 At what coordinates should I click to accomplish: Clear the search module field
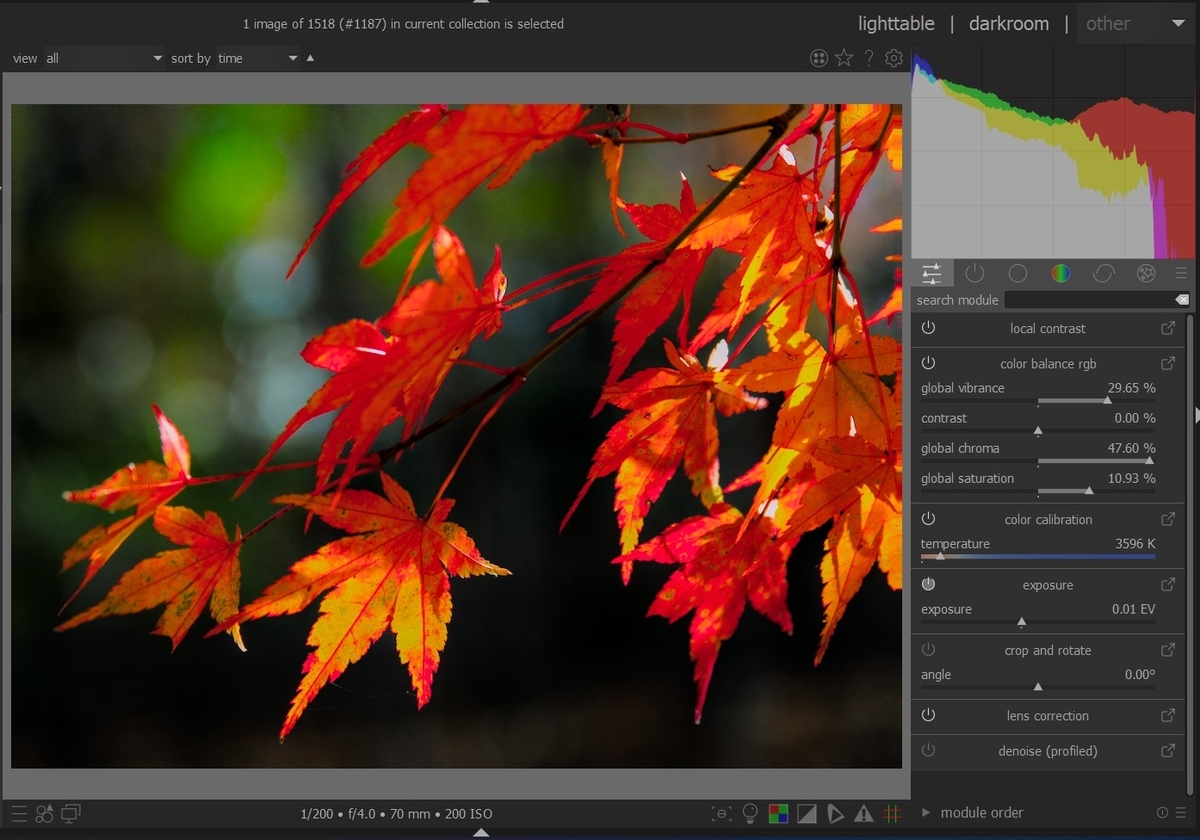[1182, 300]
